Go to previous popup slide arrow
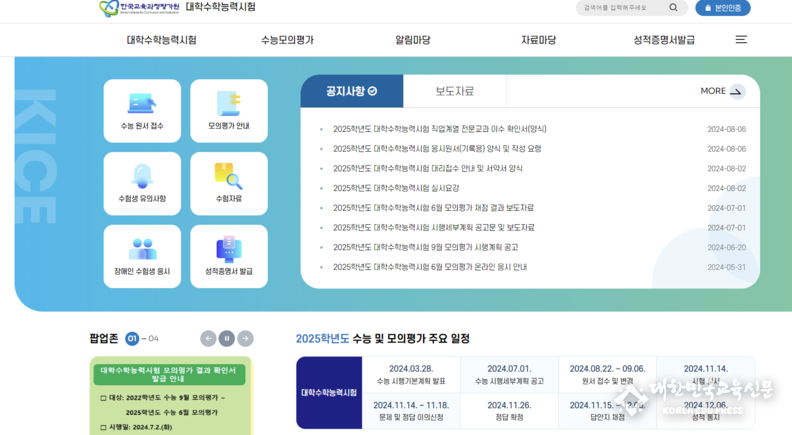This screenshot has height=435, width=792. pos(208,339)
